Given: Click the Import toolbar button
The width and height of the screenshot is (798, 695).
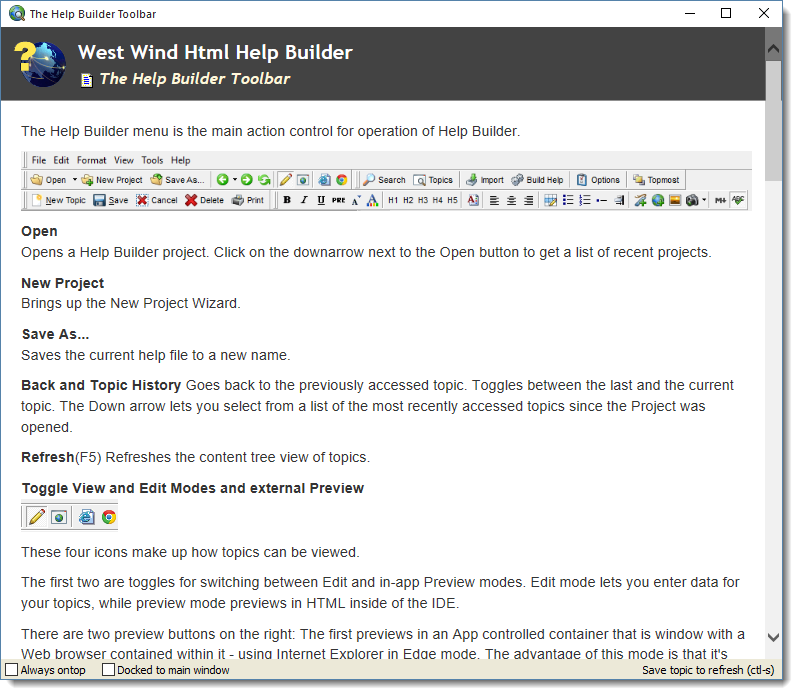Looking at the screenshot, I should (485, 180).
